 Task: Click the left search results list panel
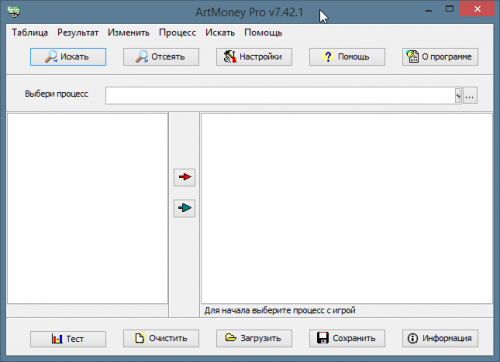pos(88,208)
